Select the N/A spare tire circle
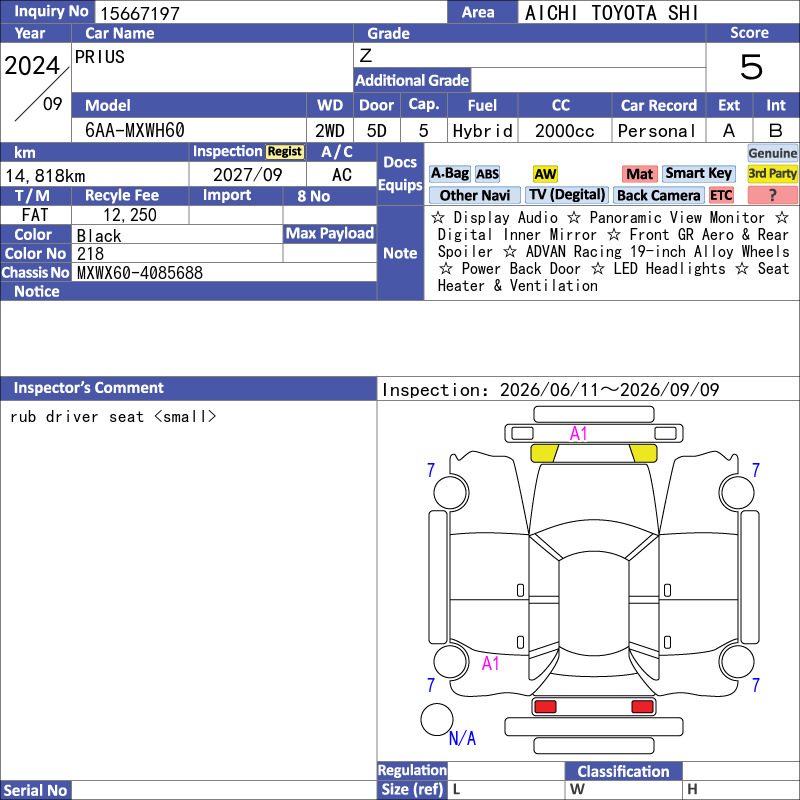This screenshot has height=800, width=800. pos(436,719)
